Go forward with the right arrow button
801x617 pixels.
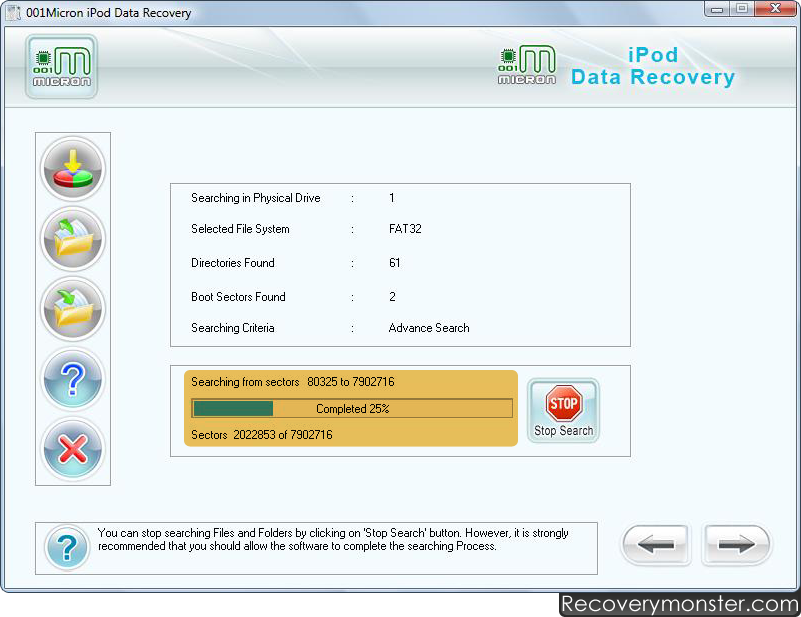tap(736, 544)
